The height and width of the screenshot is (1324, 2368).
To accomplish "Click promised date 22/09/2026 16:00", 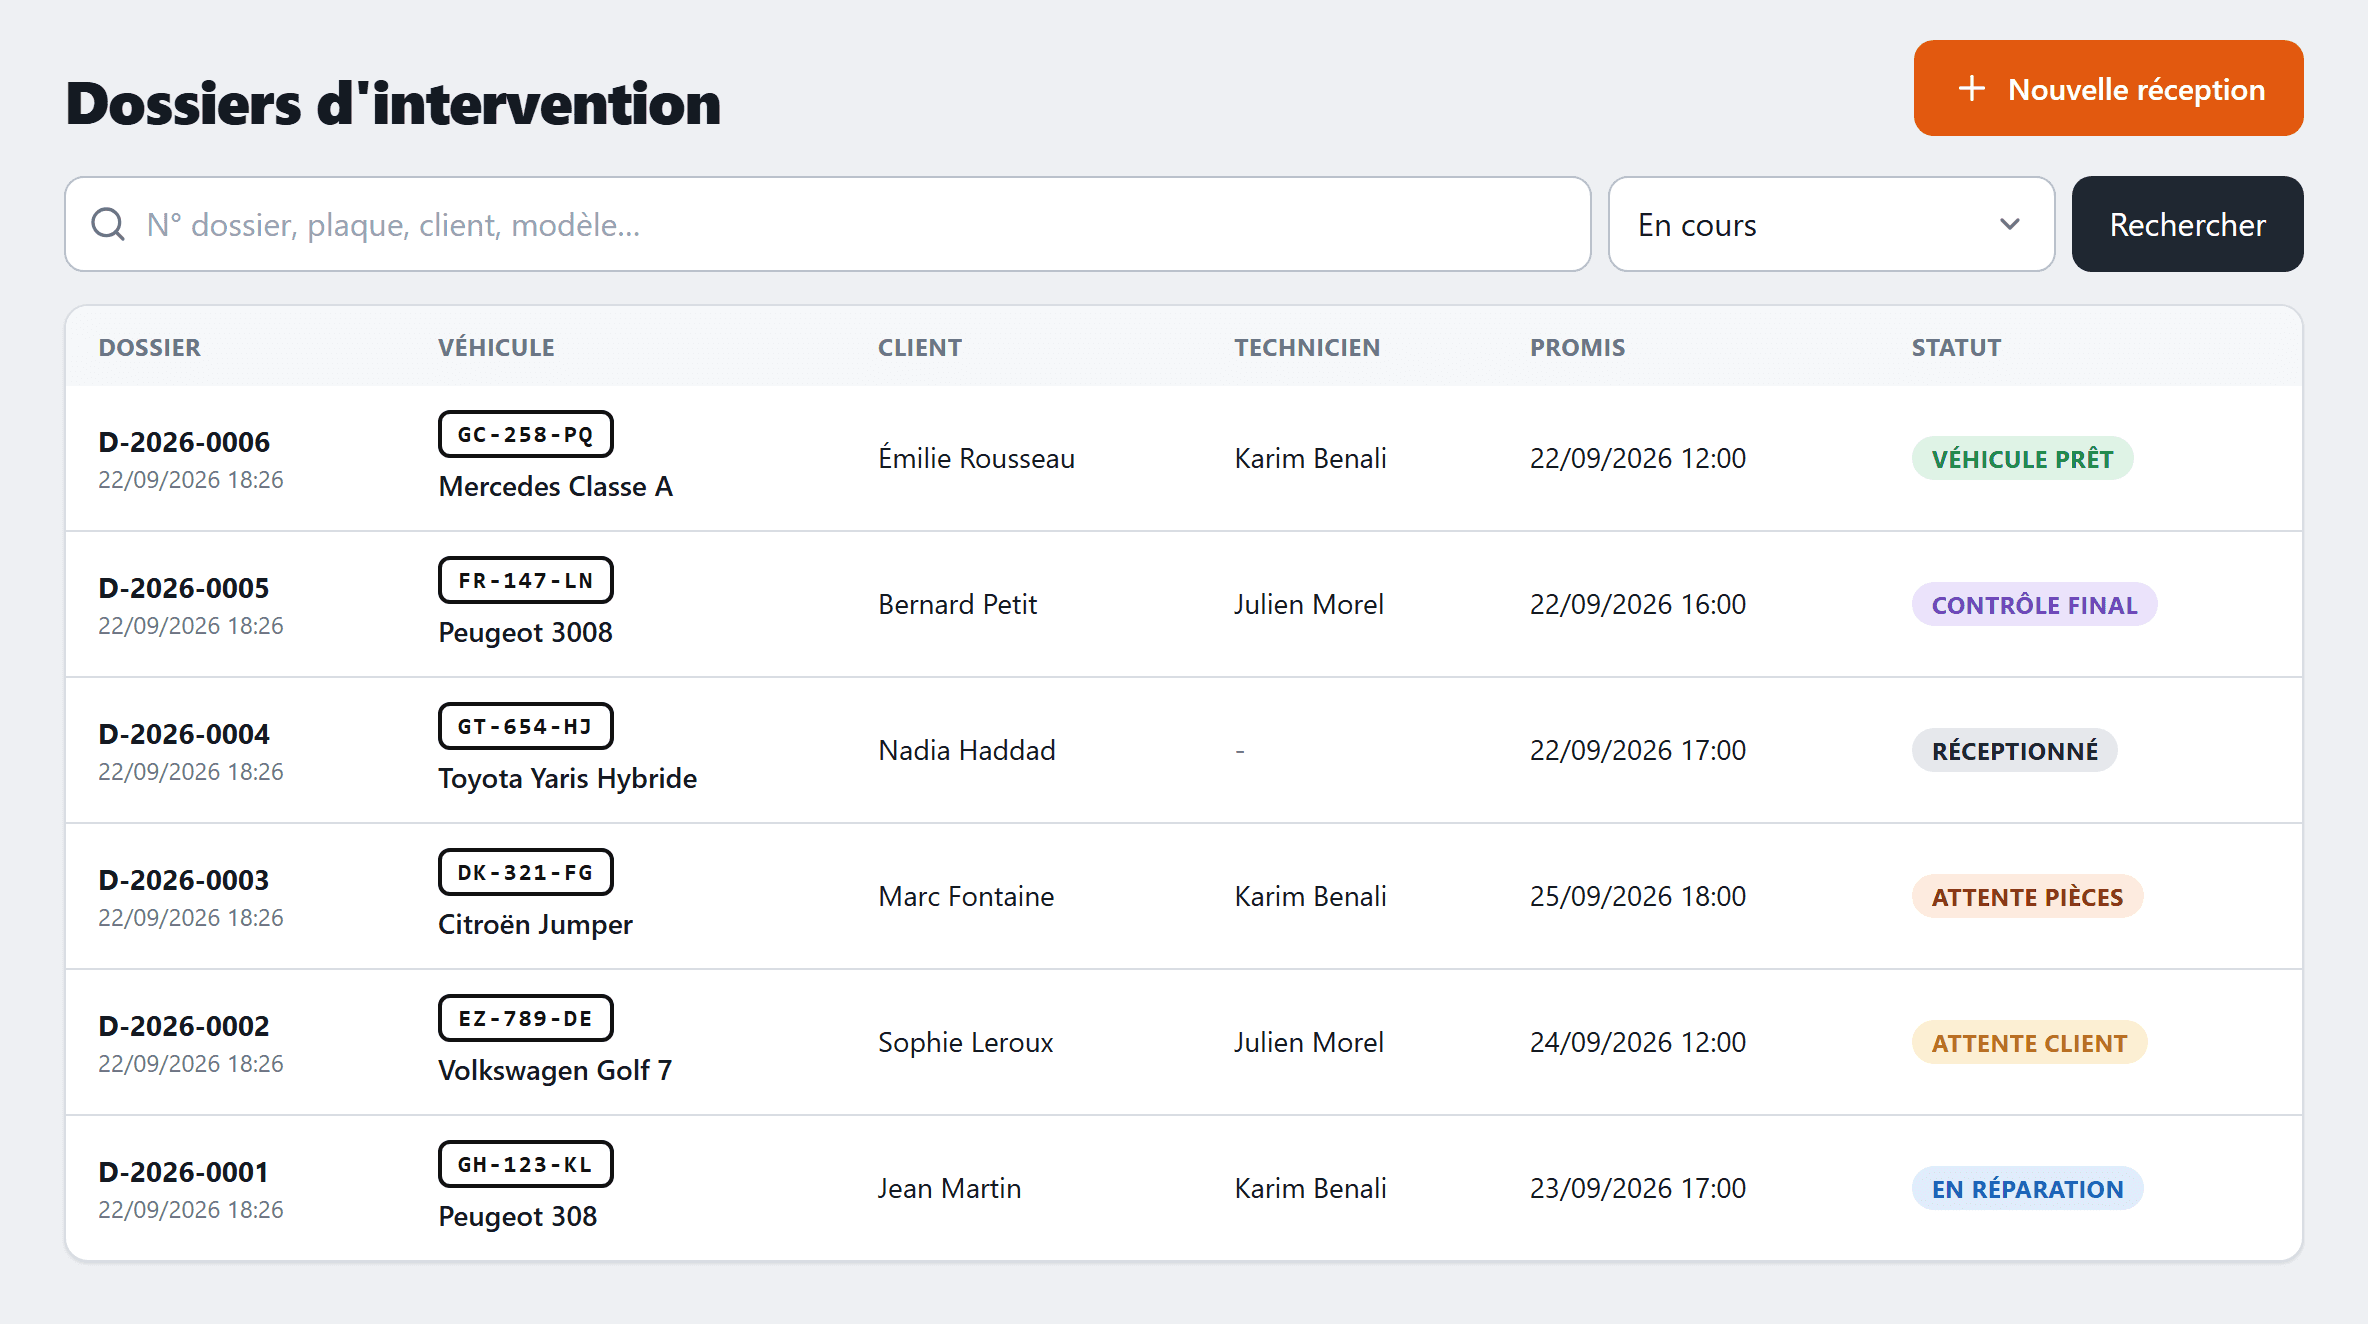I will [1638, 604].
